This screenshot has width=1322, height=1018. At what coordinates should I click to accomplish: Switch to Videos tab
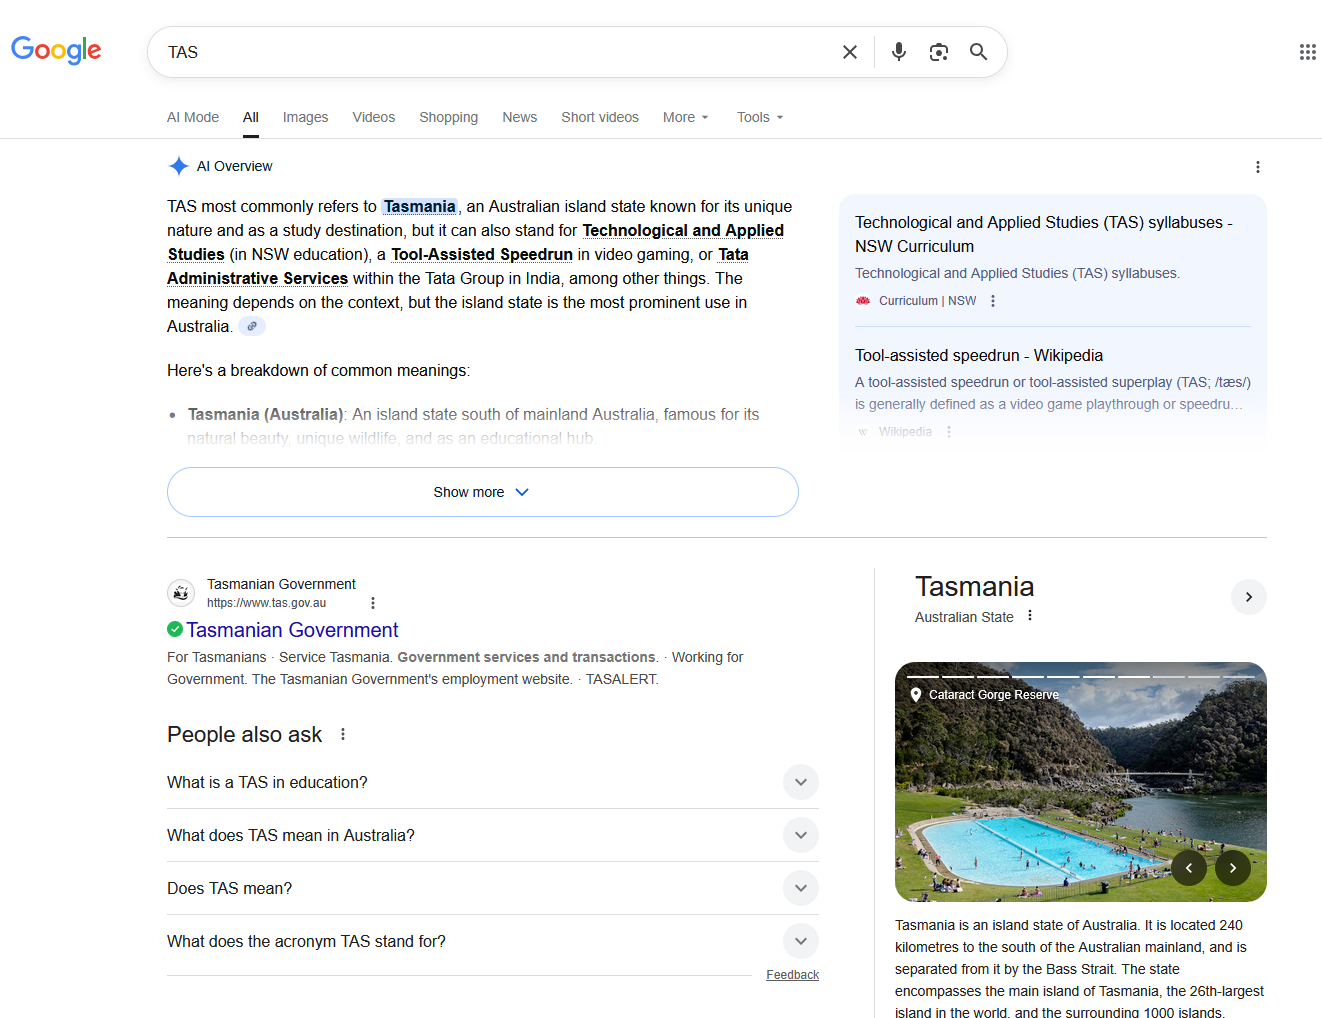(x=374, y=117)
